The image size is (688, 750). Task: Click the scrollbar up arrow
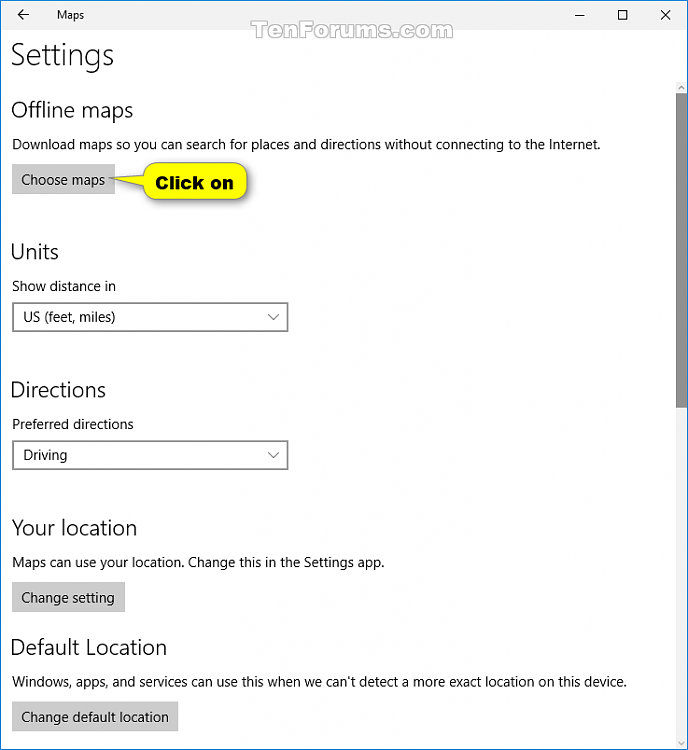point(681,88)
